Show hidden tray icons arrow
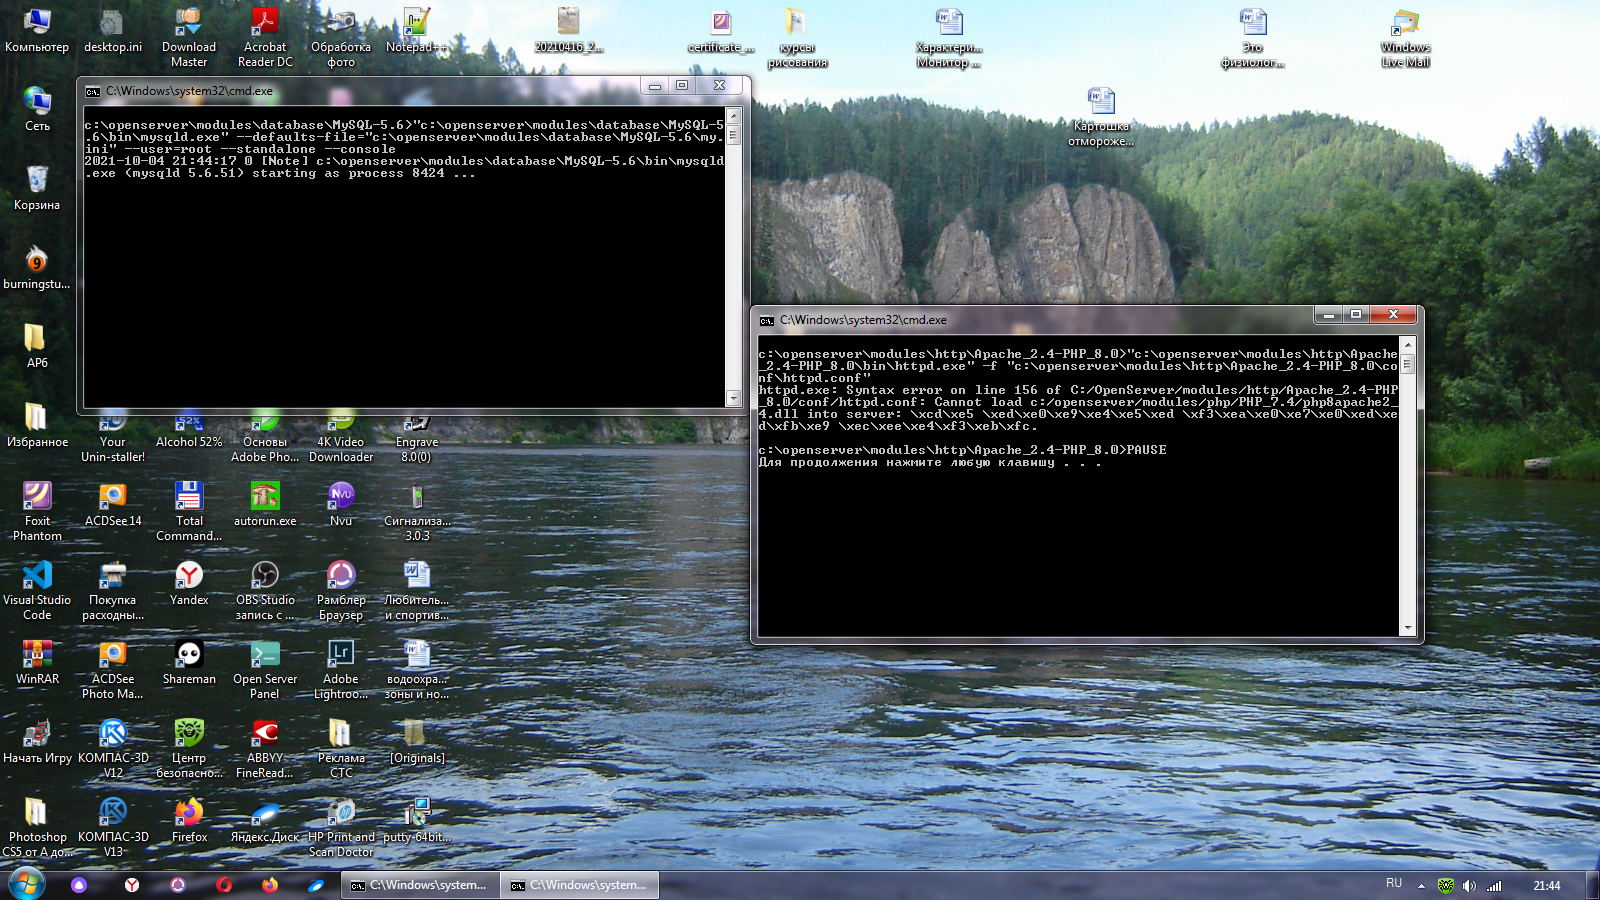This screenshot has height=900, width=1600. [1421, 885]
